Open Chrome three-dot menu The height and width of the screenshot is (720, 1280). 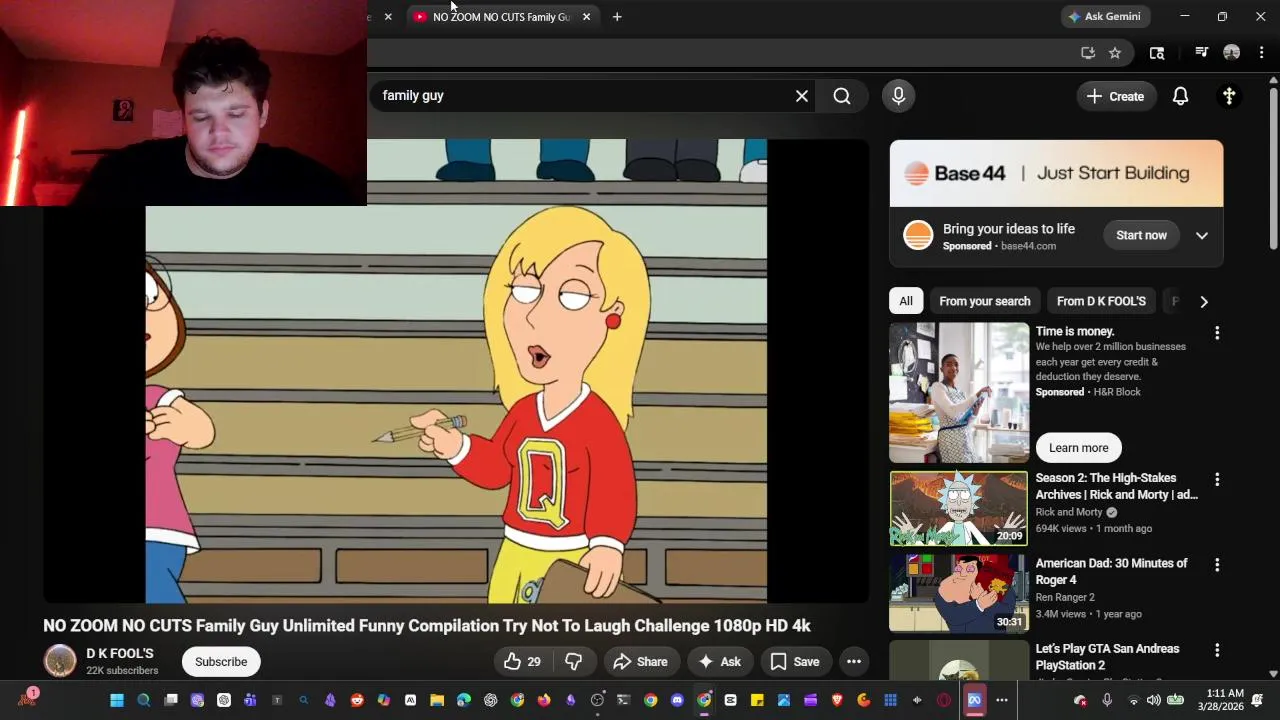coord(1261,53)
